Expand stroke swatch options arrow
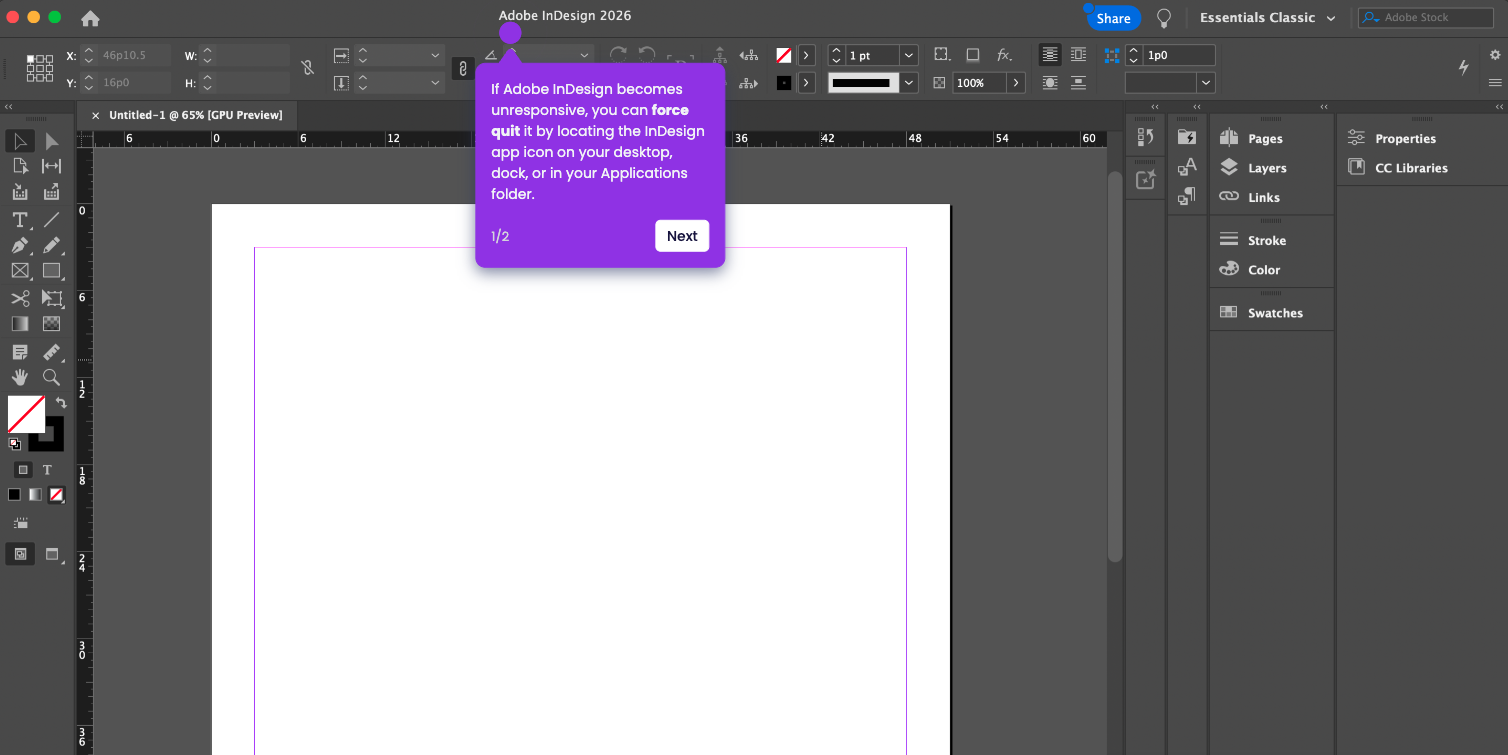 tap(806, 83)
